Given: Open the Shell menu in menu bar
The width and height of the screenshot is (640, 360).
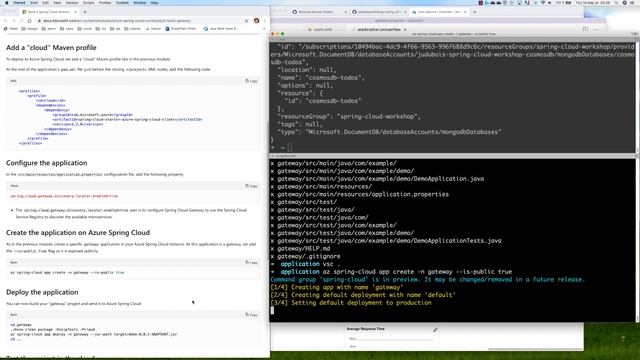Looking at the screenshot, I should click(x=34, y=2).
